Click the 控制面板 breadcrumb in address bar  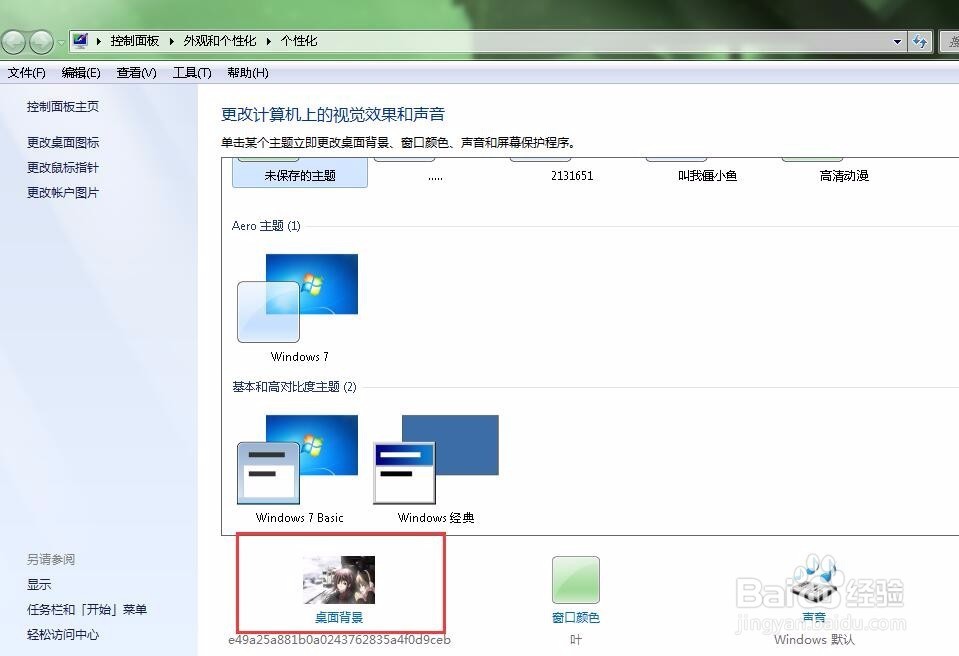pos(135,41)
